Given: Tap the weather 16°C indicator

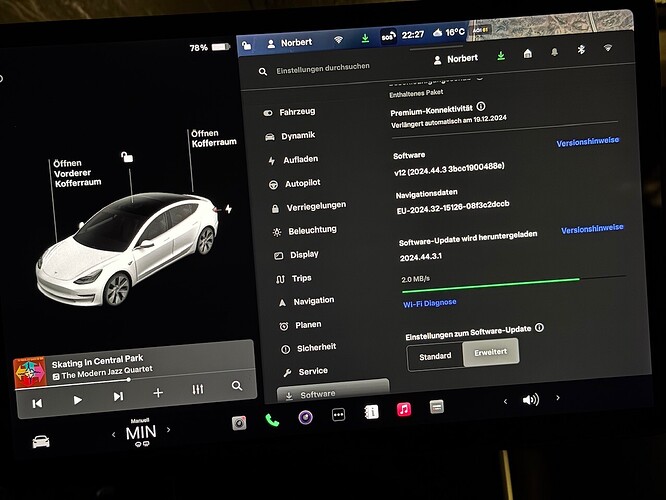Looking at the screenshot, I should click(449, 32).
